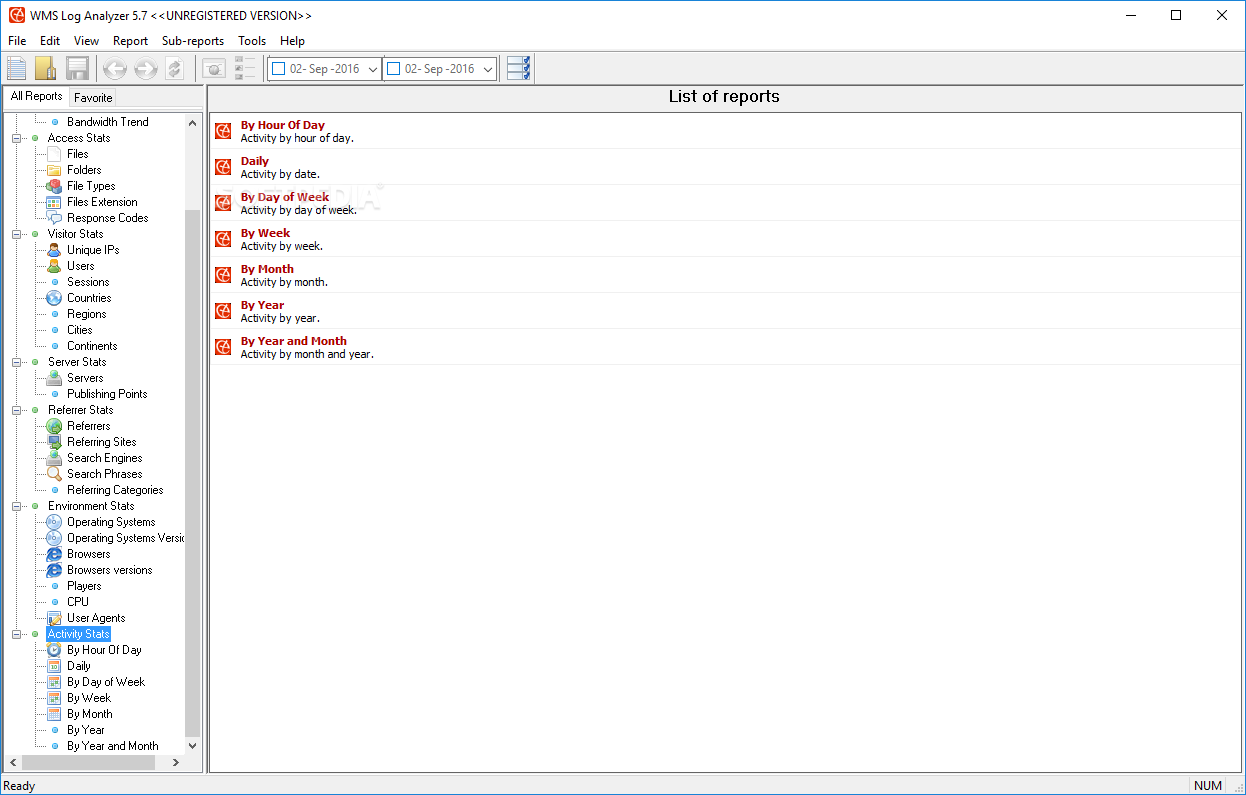
Task: Toggle the start date checkbox
Action: [279, 69]
